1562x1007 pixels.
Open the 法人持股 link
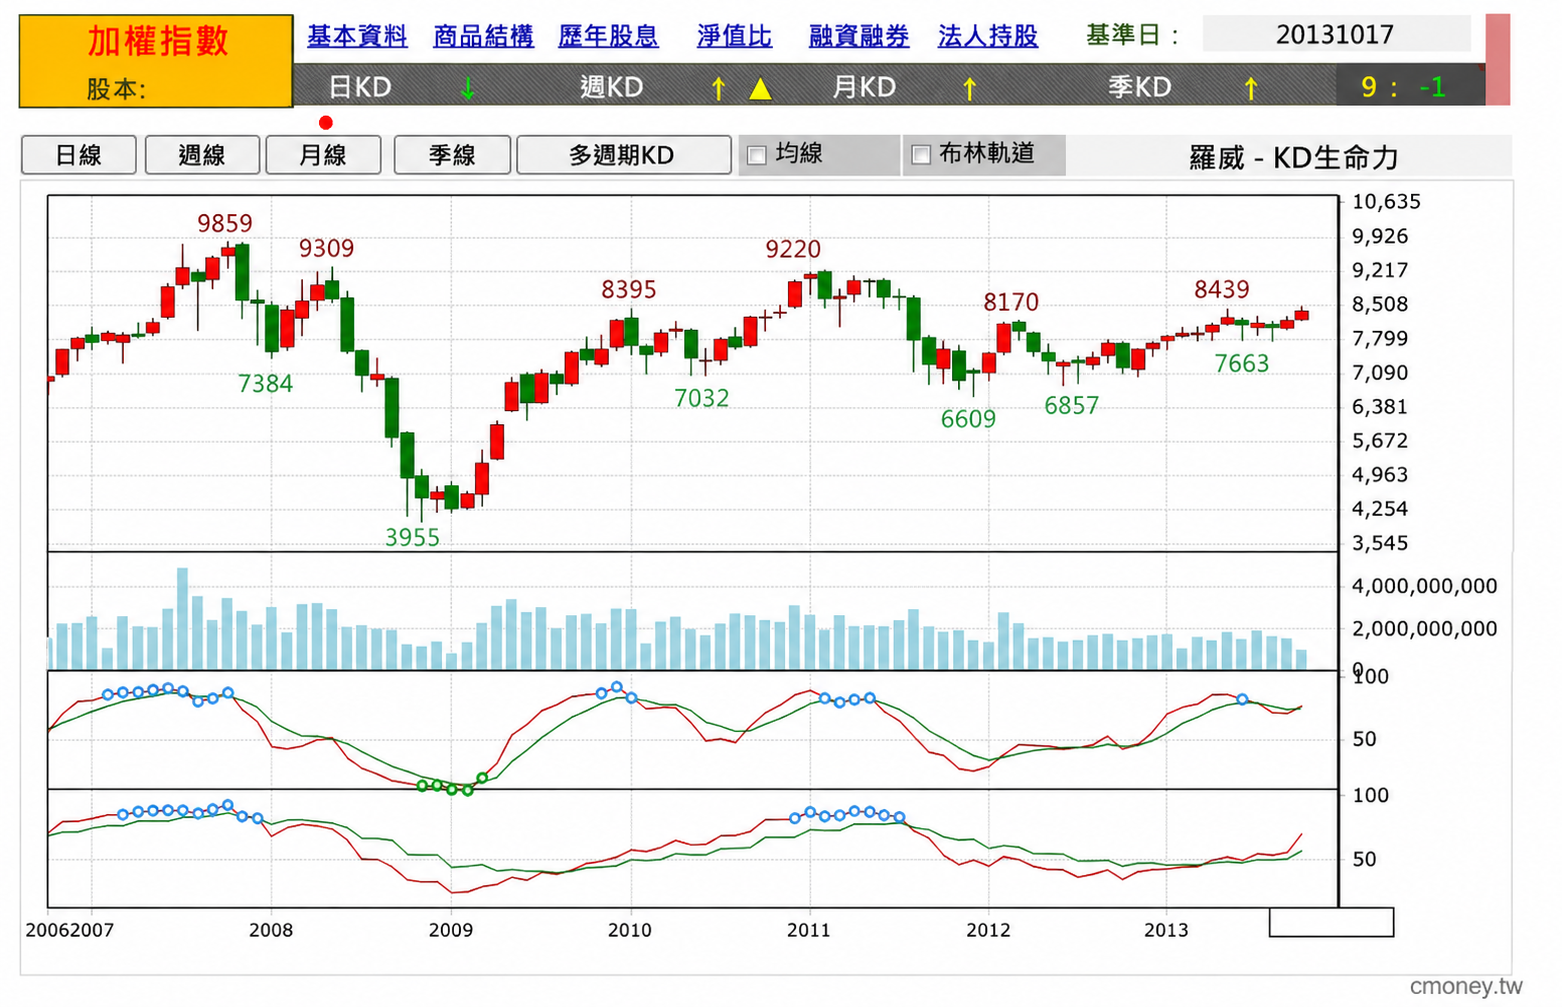tap(988, 36)
